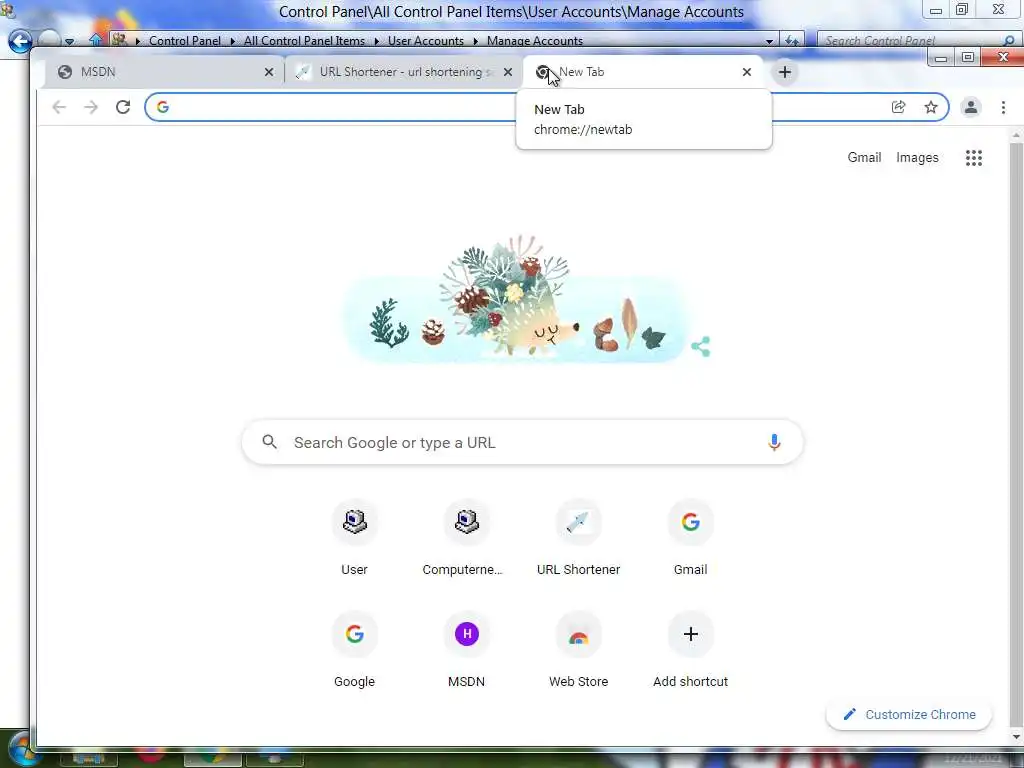
Task: Click User Accounts breadcrumb in Control Panel
Action: click(426, 40)
